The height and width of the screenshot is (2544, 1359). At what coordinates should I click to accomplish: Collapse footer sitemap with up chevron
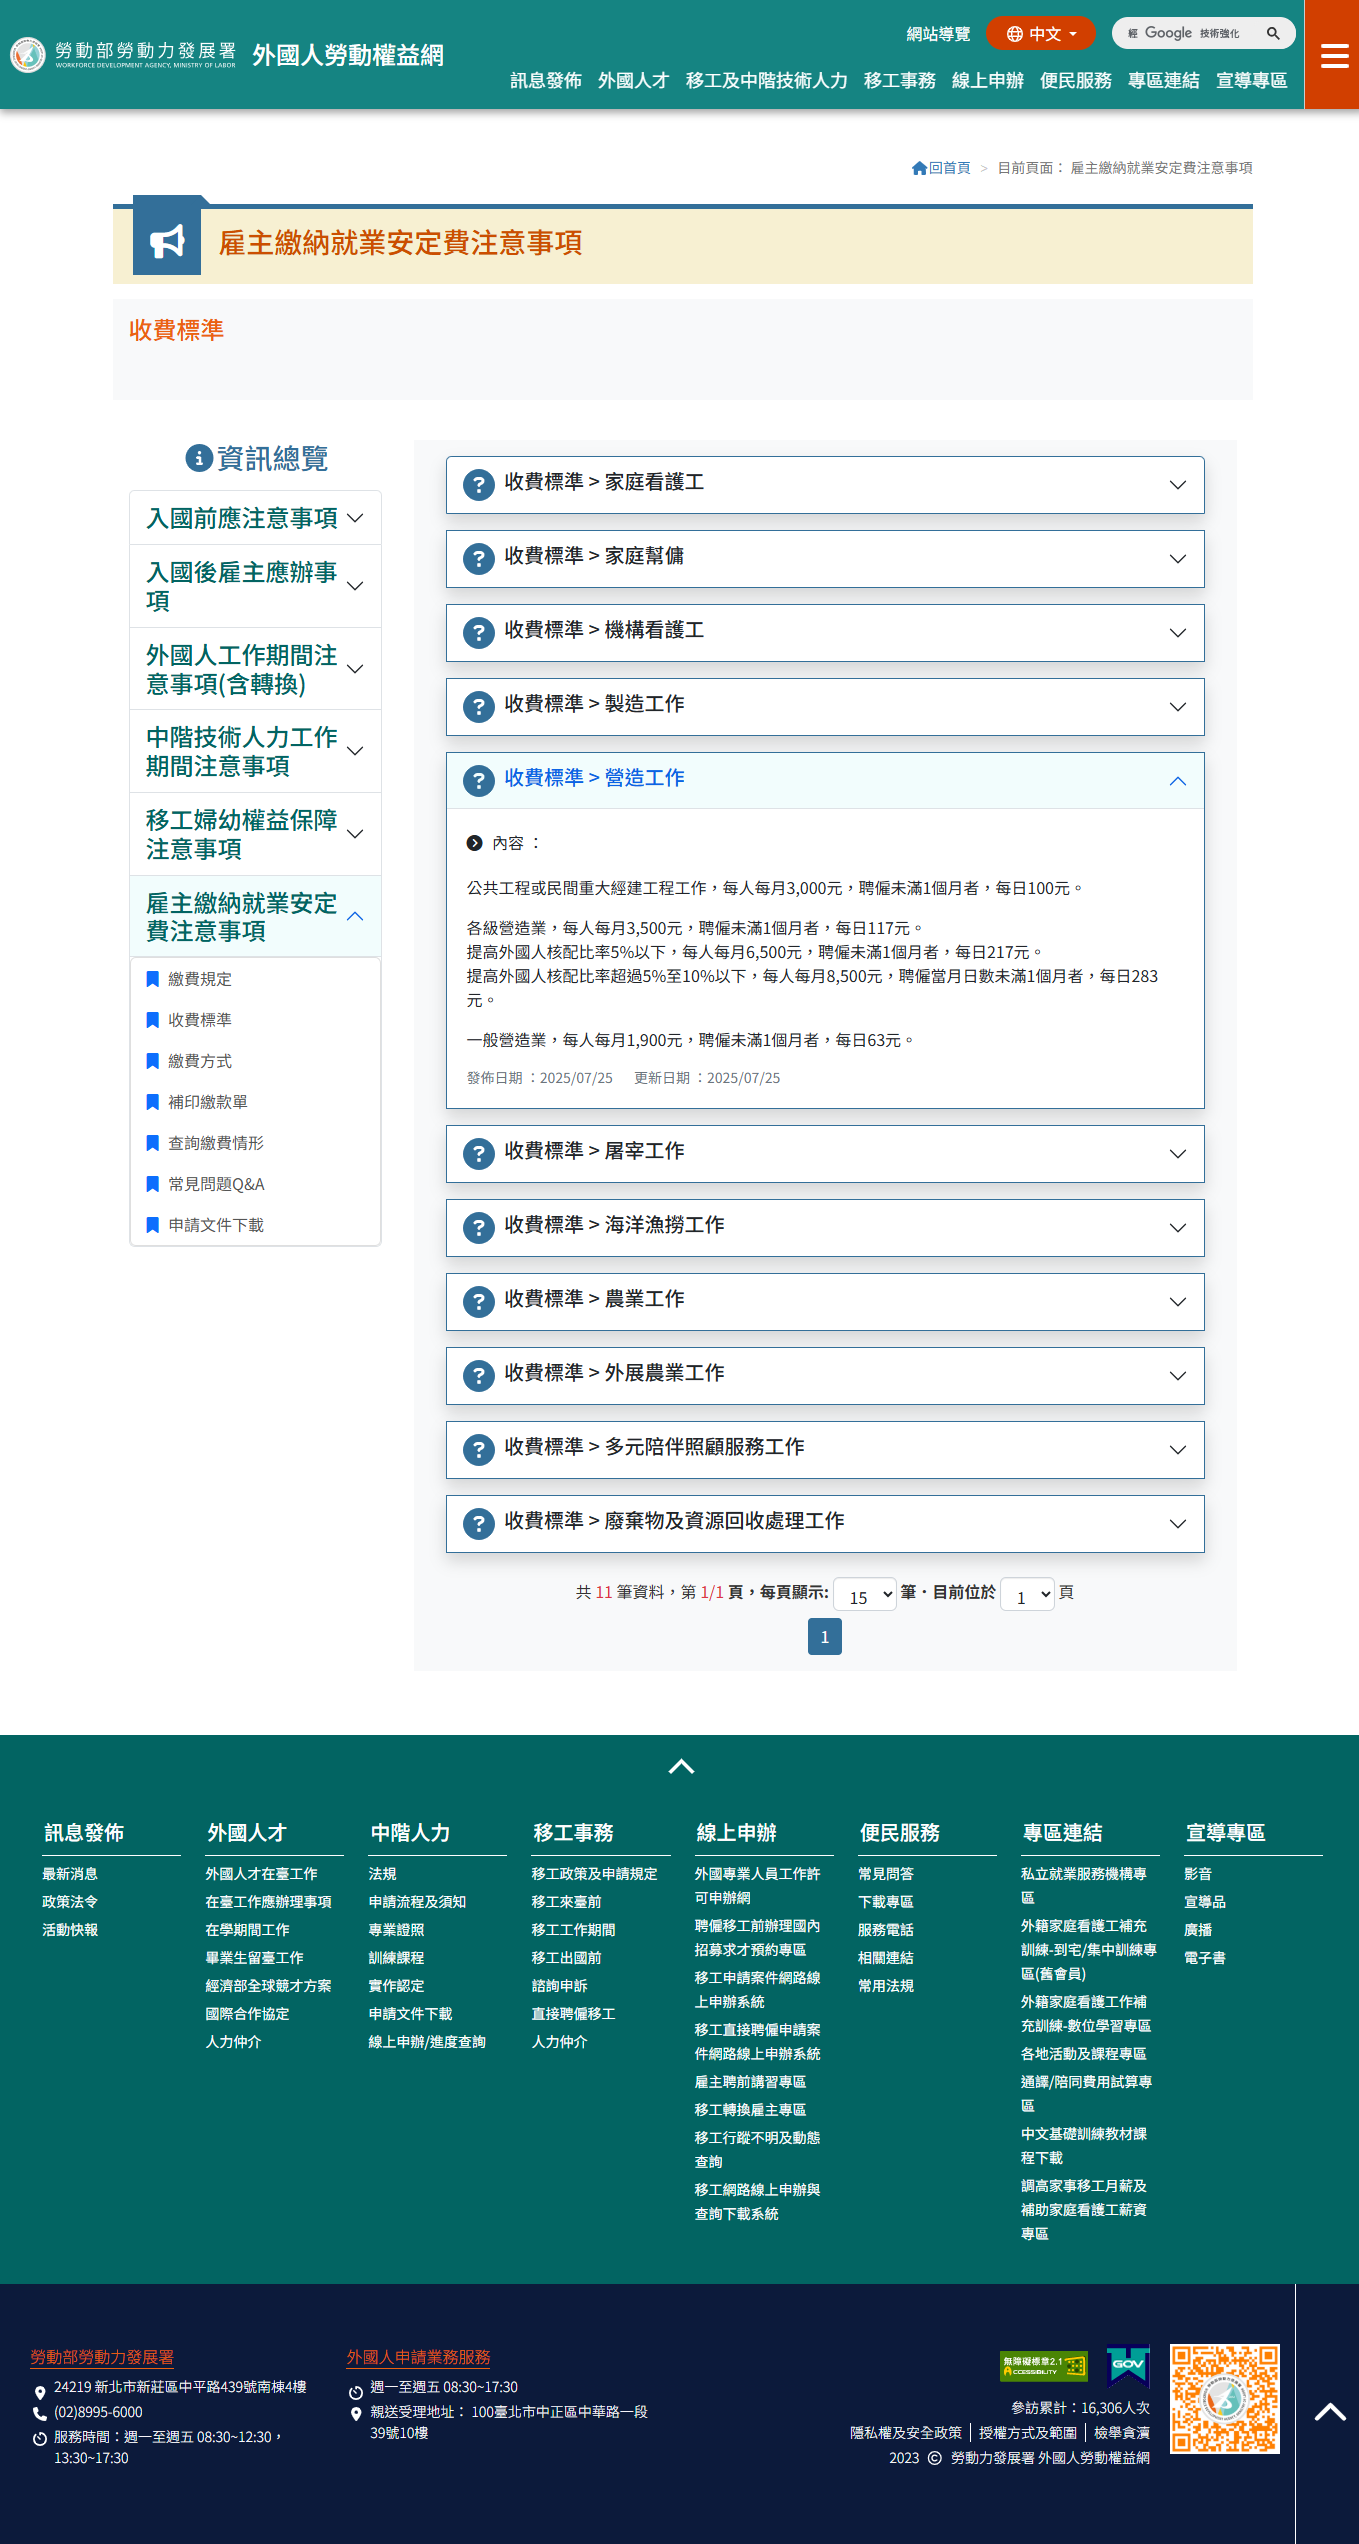(681, 1766)
